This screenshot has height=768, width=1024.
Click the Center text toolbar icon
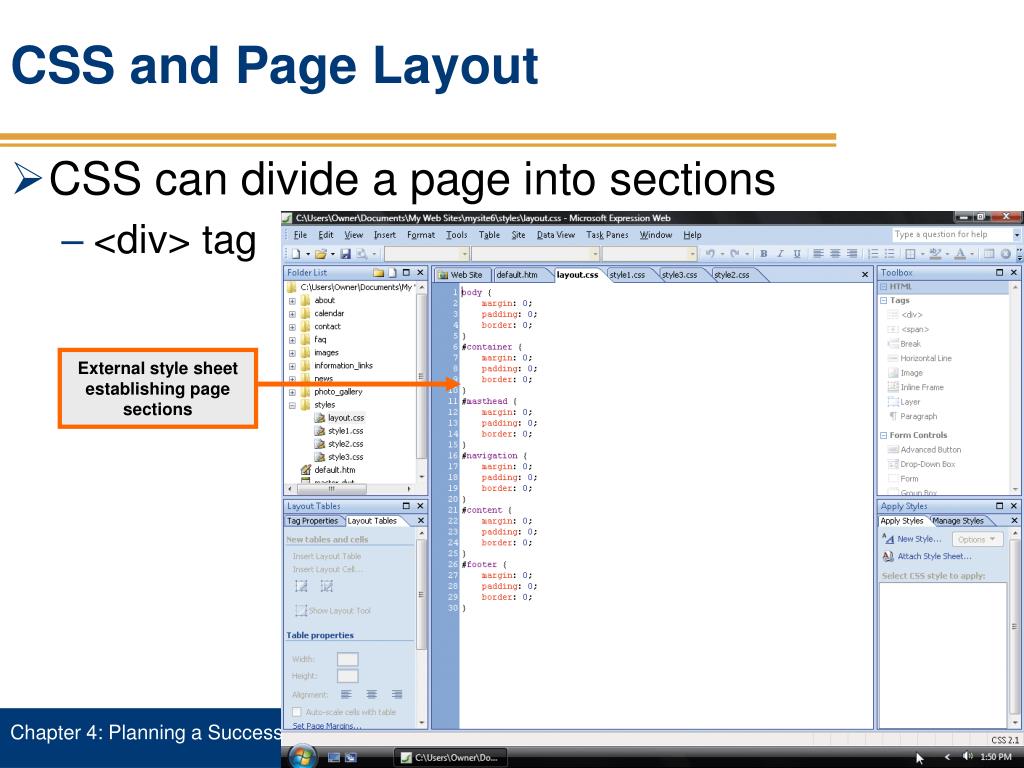tap(835, 253)
